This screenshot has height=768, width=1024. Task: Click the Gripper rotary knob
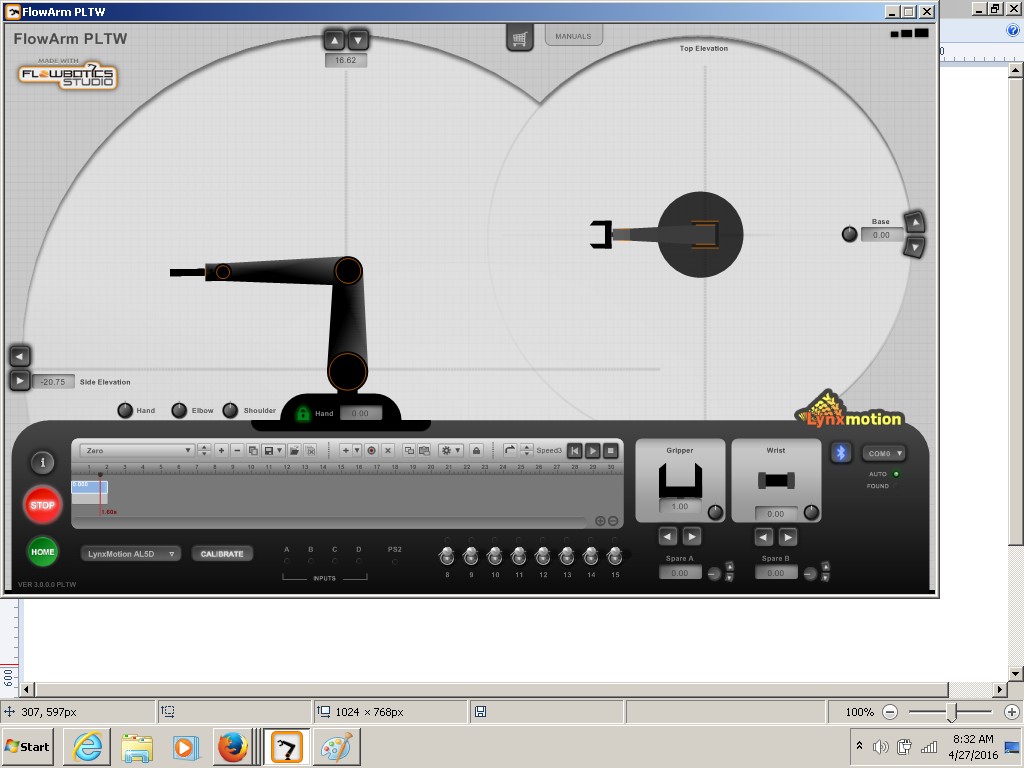[715, 513]
